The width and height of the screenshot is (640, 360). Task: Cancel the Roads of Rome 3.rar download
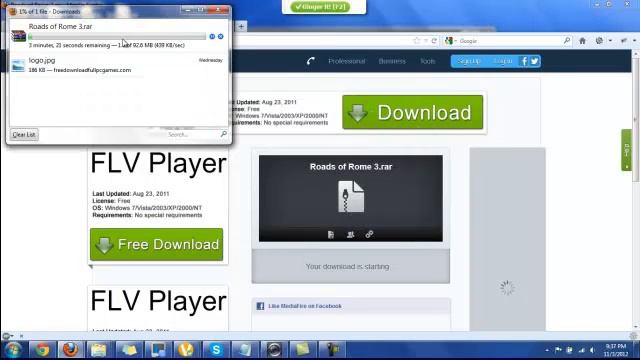(x=220, y=36)
